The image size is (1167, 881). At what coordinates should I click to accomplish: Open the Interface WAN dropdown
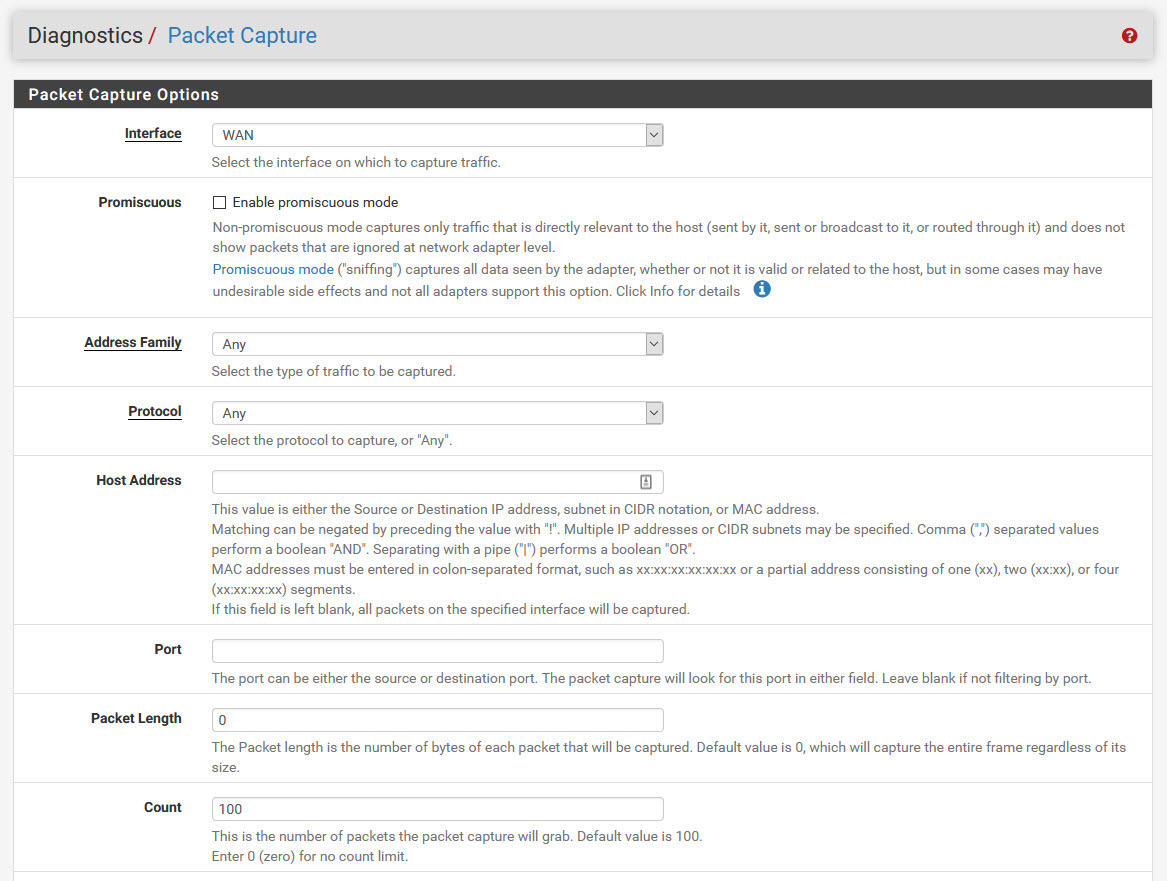pos(438,135)
